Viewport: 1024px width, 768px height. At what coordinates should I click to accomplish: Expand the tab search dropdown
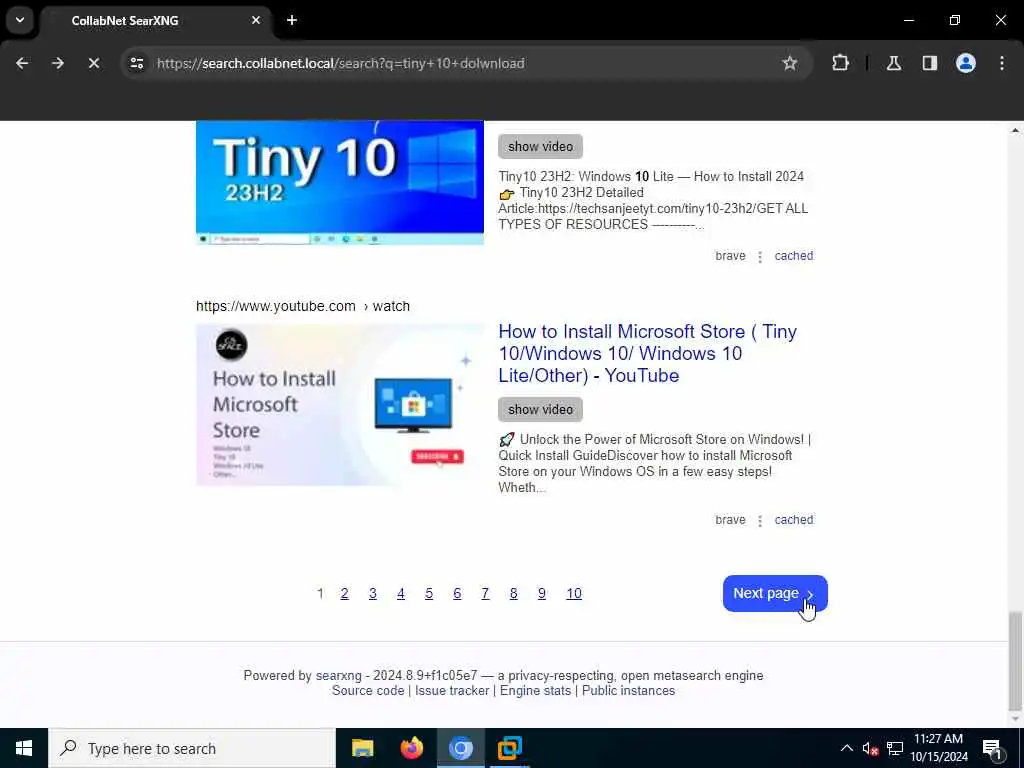click(20, 20)
